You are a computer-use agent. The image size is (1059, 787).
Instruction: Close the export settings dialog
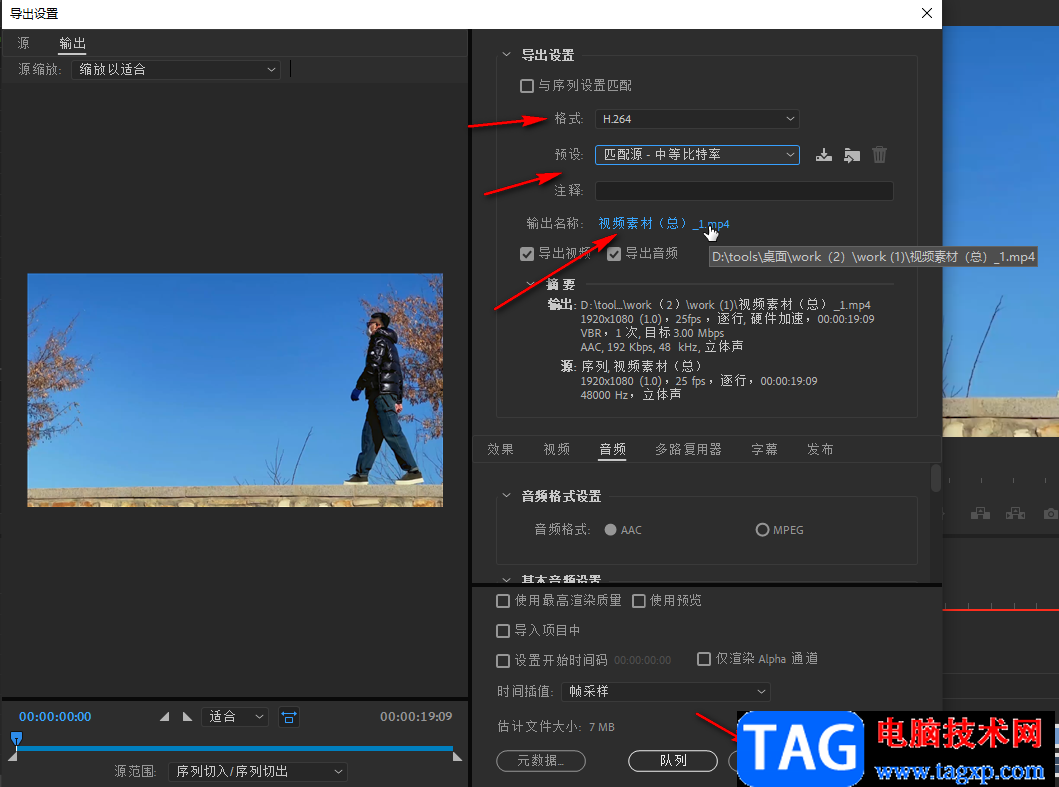click(927, 14)
